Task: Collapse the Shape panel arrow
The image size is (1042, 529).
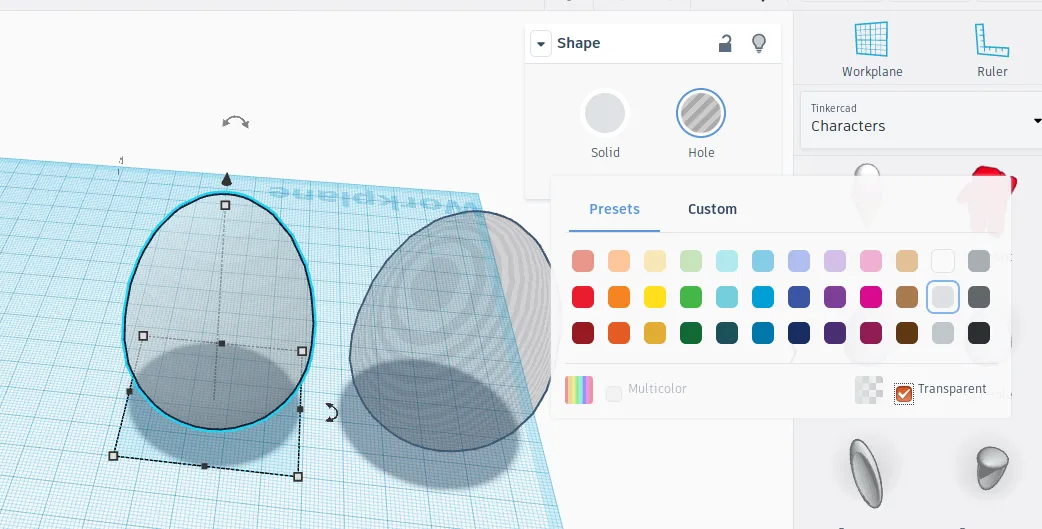Action: tap(541, 44)
